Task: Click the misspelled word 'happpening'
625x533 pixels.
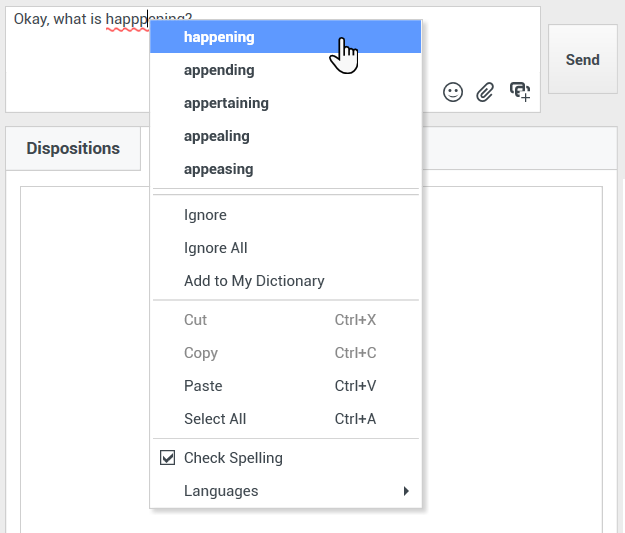Action: (x=126, y=19)
